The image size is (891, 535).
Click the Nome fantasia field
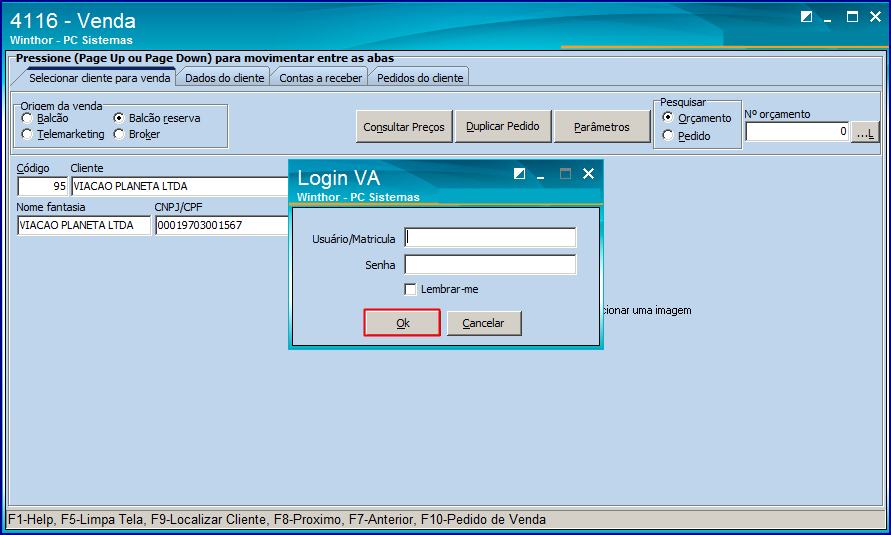84,225
